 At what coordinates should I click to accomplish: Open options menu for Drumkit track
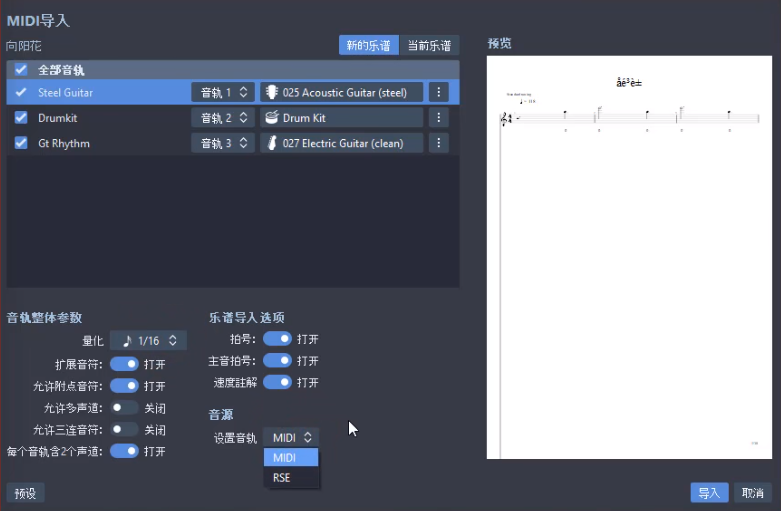pyautogui.click(x=438, y=118)
